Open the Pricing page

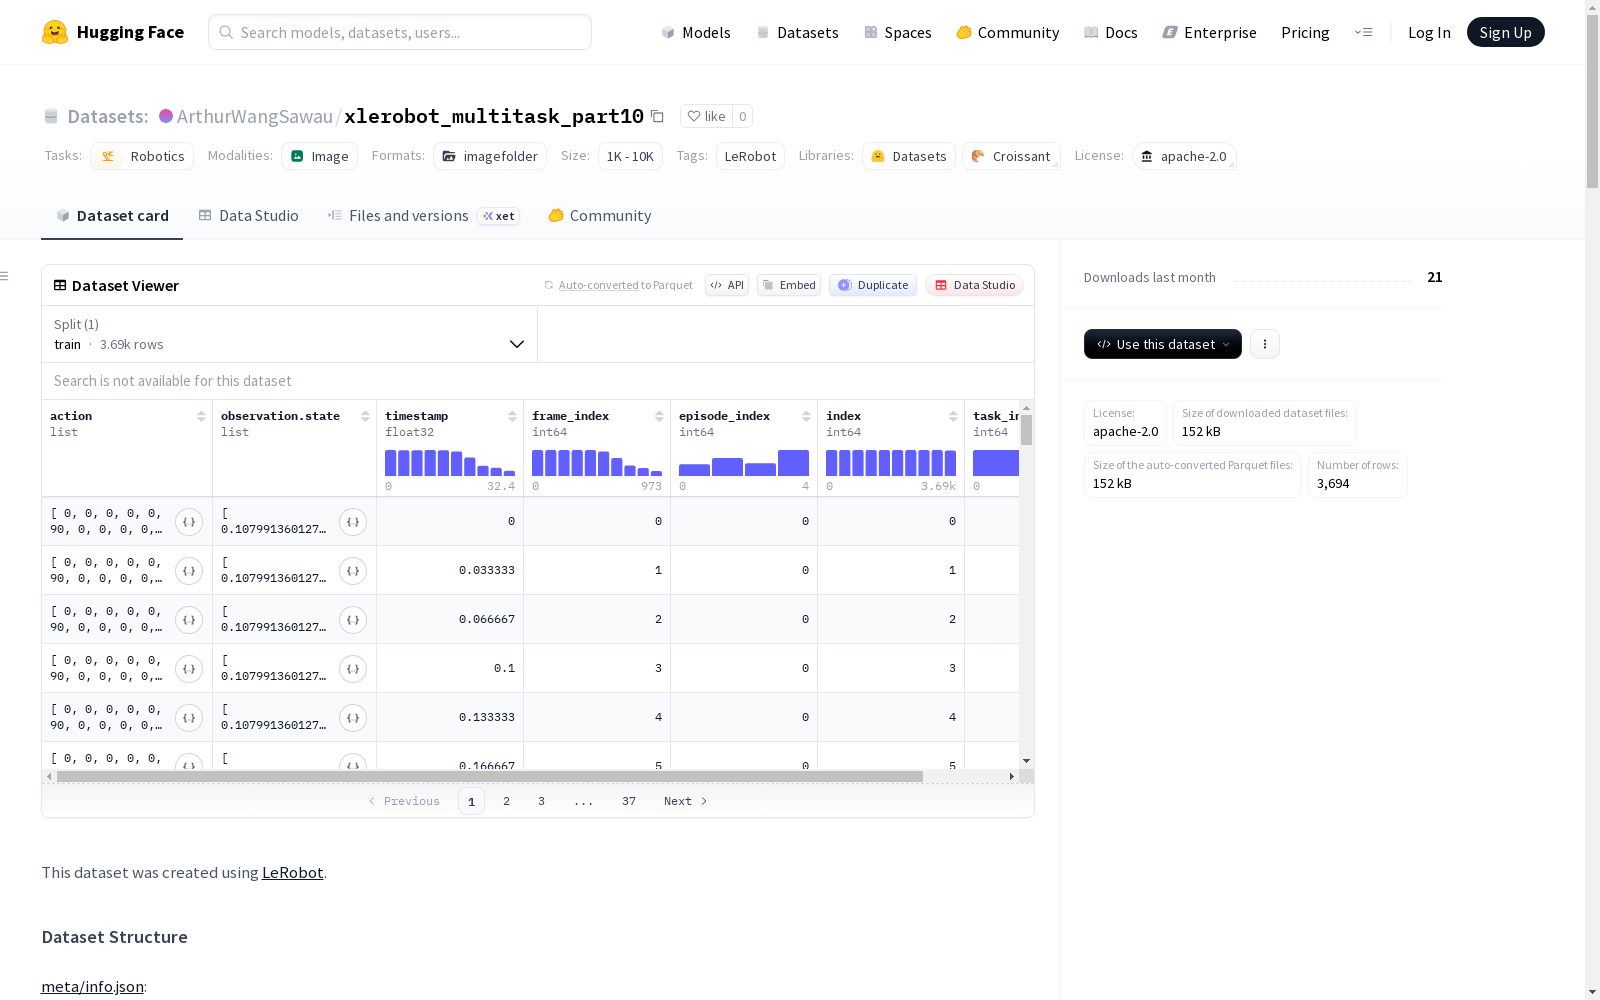pos(1305,32)
